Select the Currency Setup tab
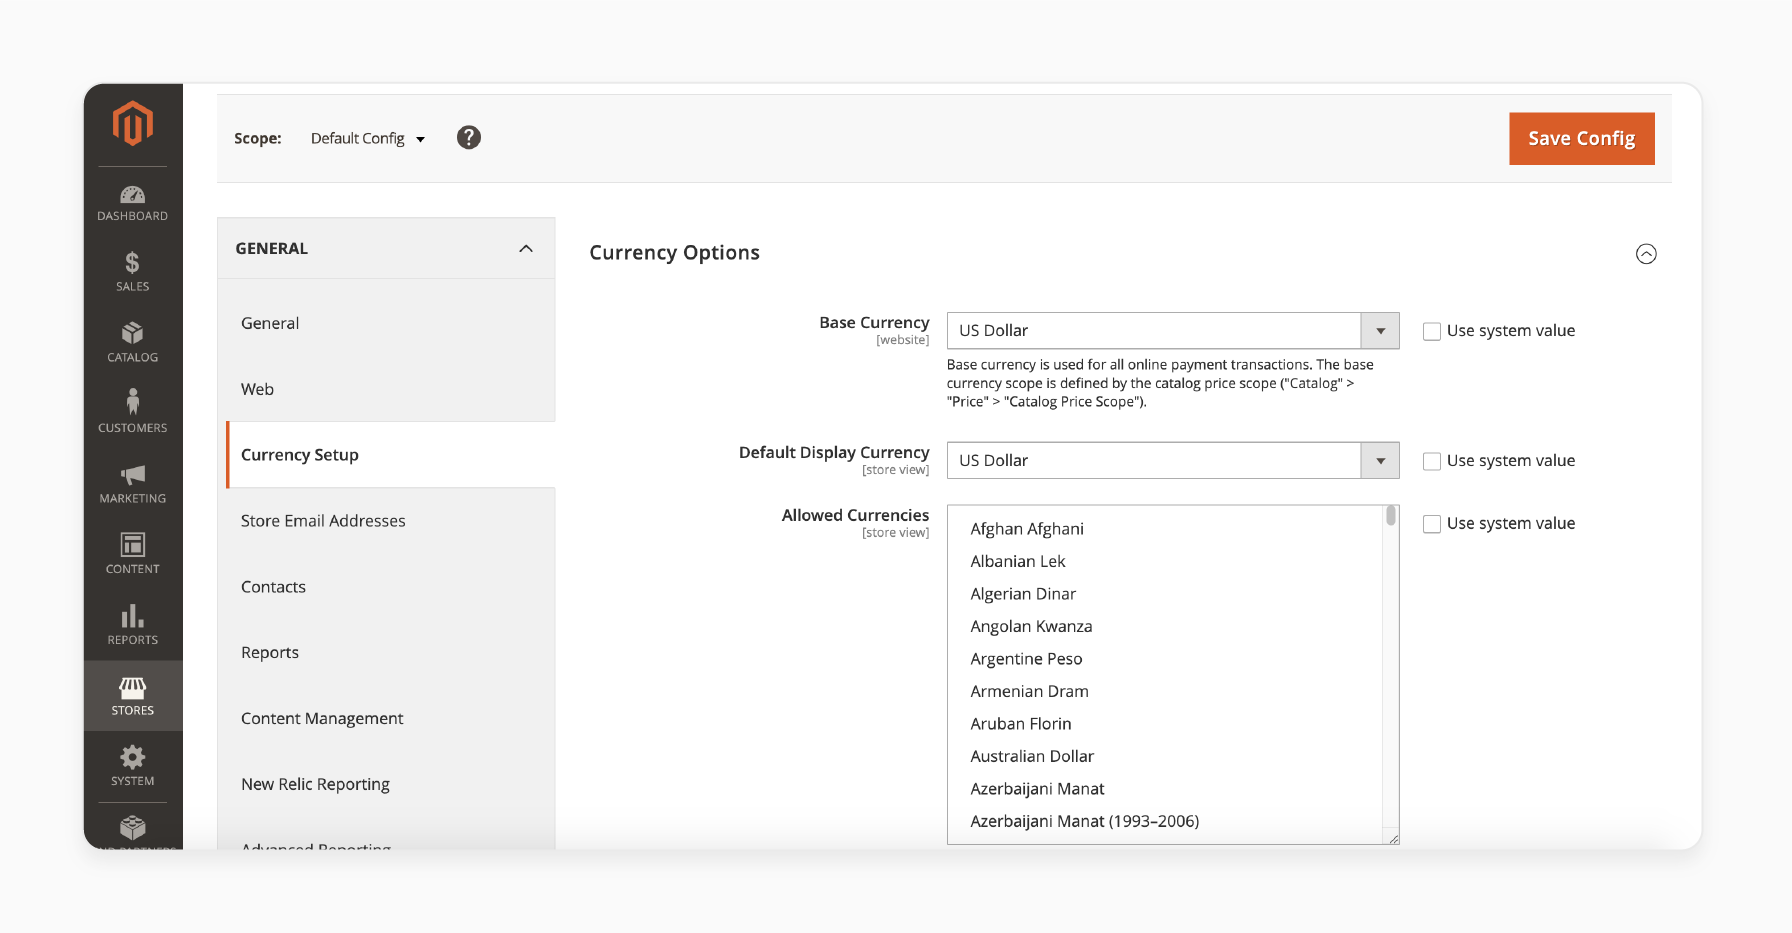 pos(391,455)
